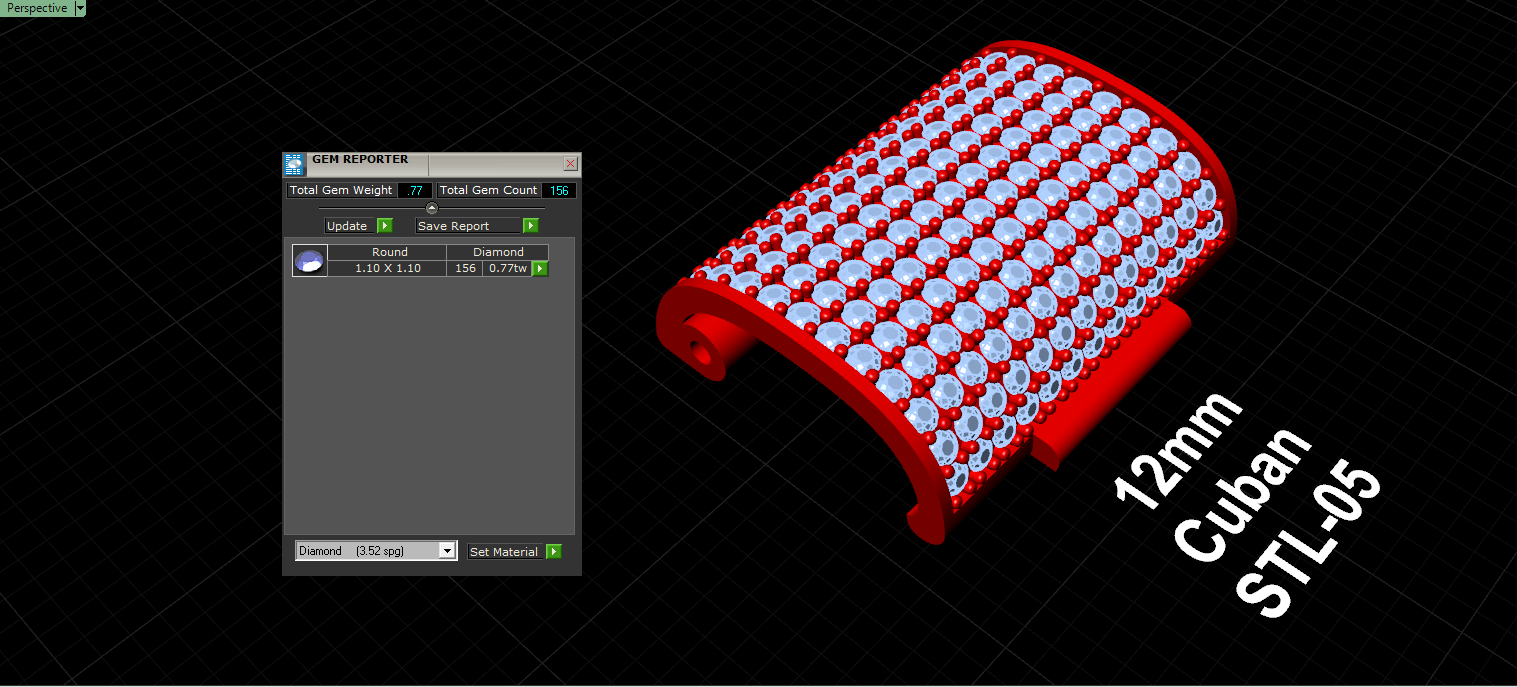Select the 12mm Cuban STL-05 text object
This screenshot has height=687, width=1517.
tap(1247, 507)
